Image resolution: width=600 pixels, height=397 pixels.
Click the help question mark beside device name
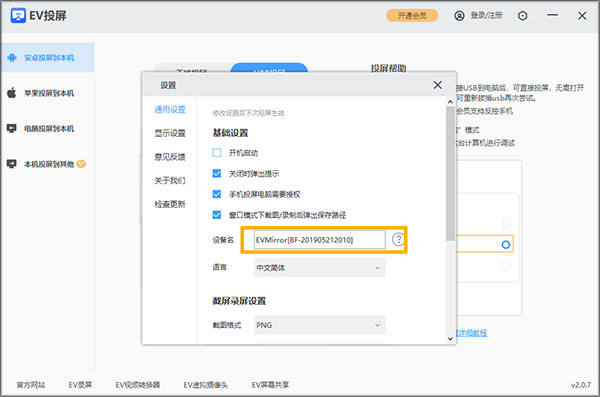click(398, 239)
